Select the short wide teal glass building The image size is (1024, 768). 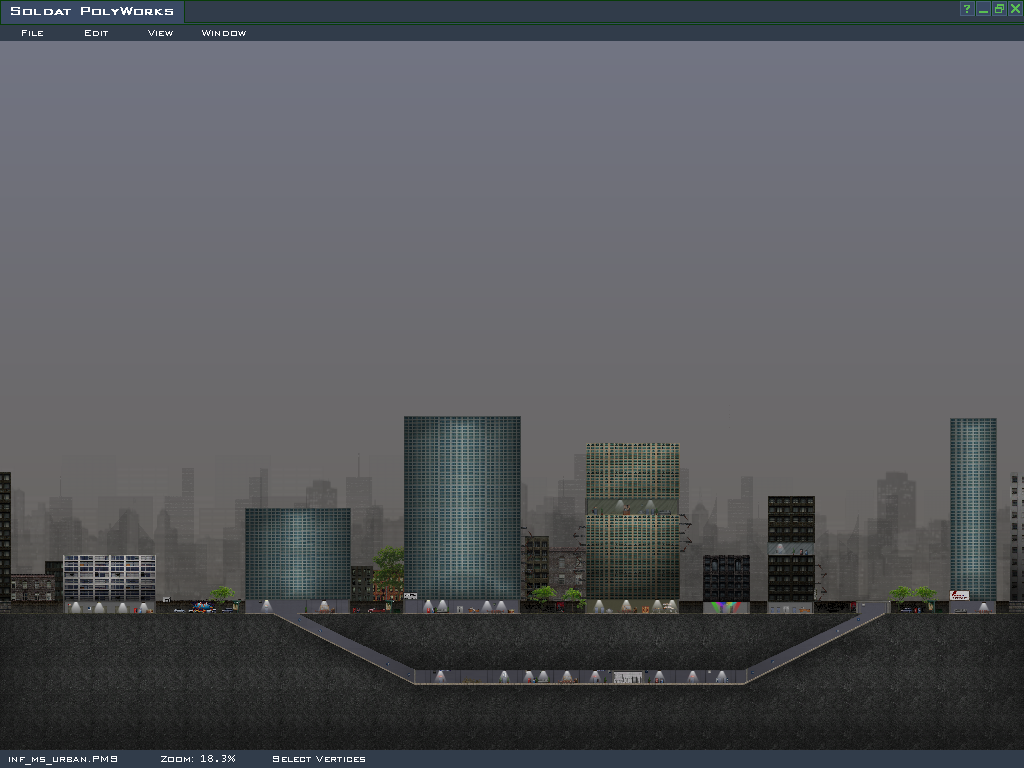[298, 552]
